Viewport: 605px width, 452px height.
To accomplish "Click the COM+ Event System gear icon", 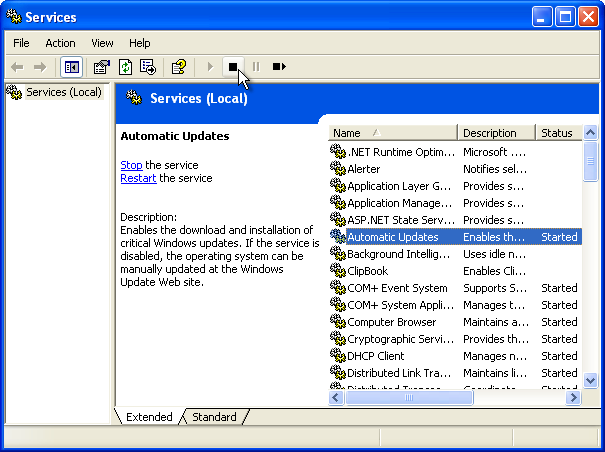I will click(x=338, y=287).
